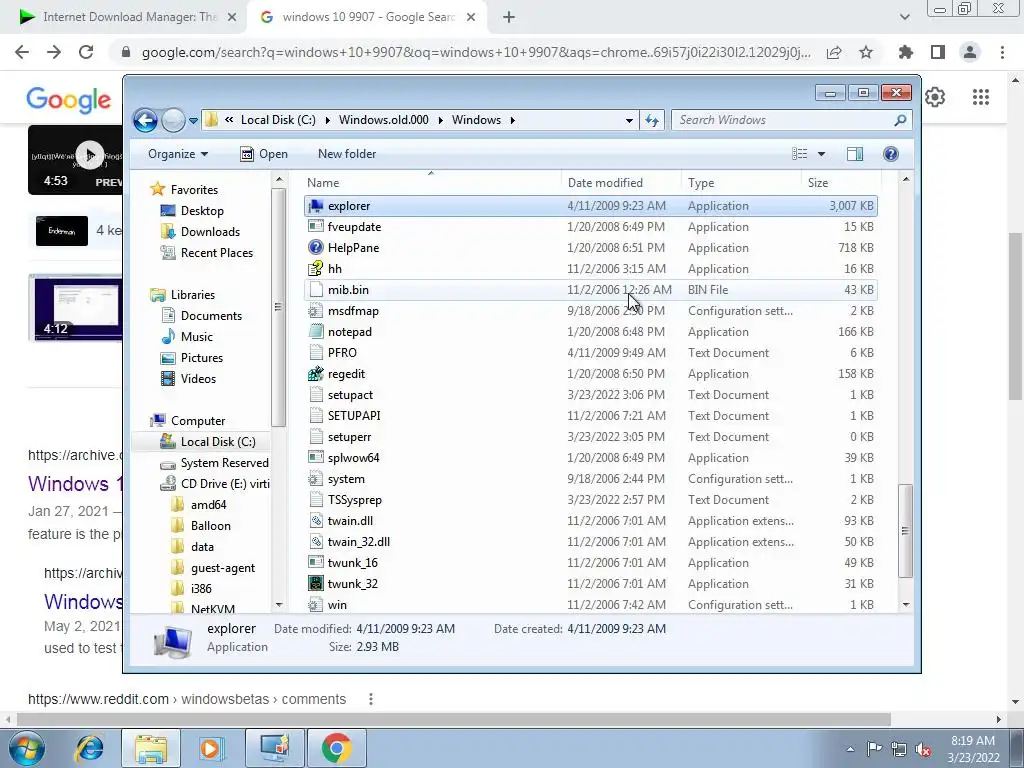
Task: Sort files by the Type column
Action: tap(741, 183)
